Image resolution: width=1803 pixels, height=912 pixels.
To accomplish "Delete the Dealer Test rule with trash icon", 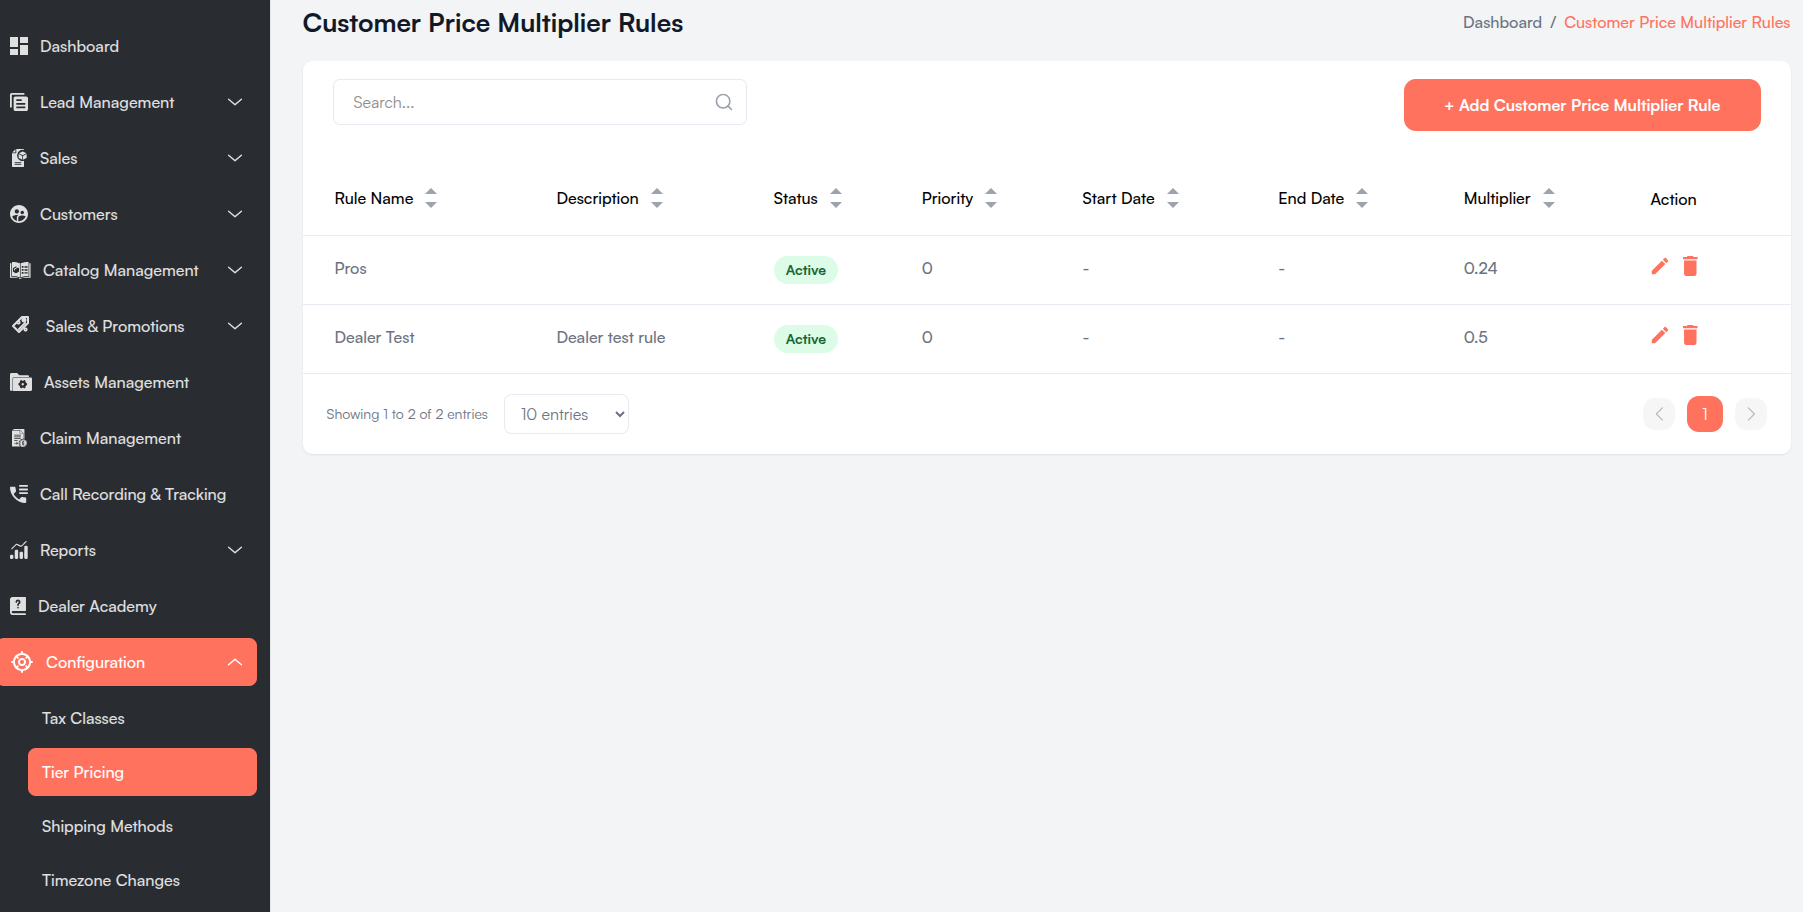I will point(1690,335).
